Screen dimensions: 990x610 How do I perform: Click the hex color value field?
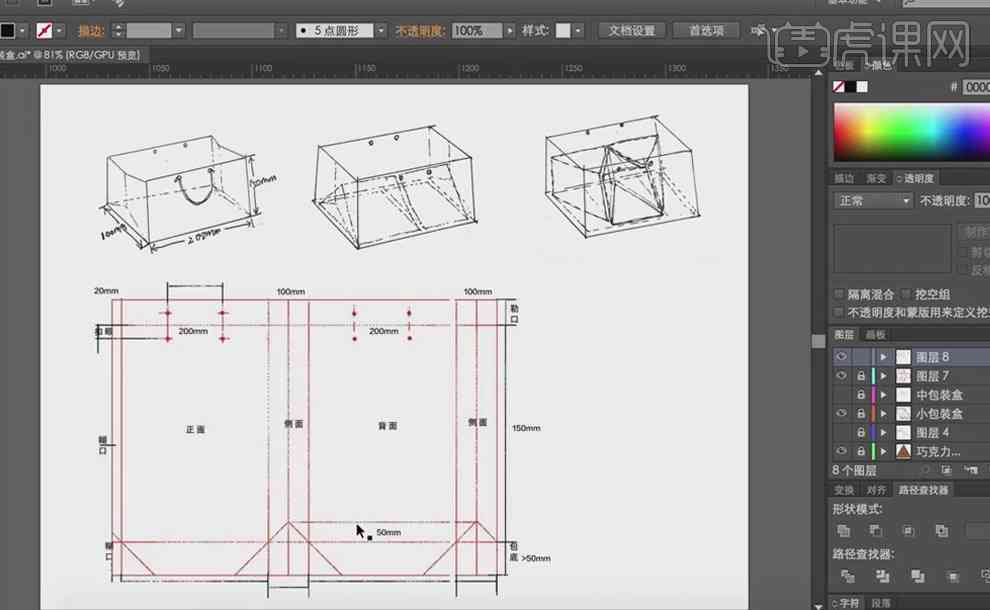click(976, 87)
